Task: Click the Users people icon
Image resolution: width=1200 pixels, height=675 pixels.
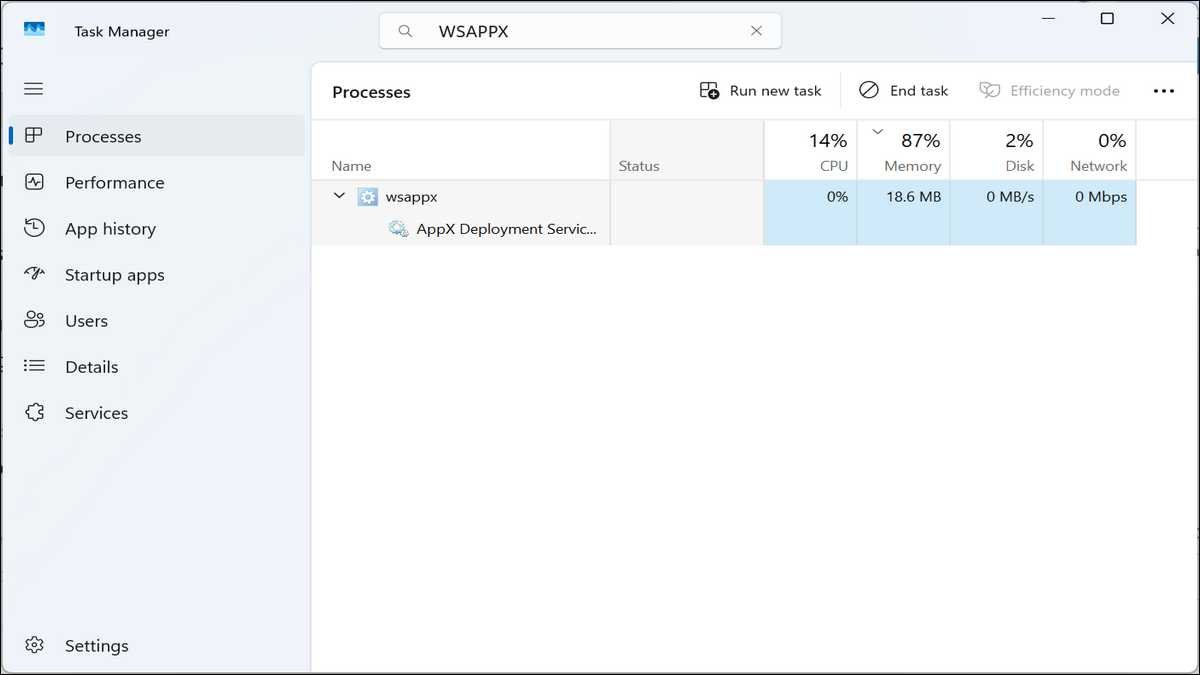Action: [x=34, y=320]
